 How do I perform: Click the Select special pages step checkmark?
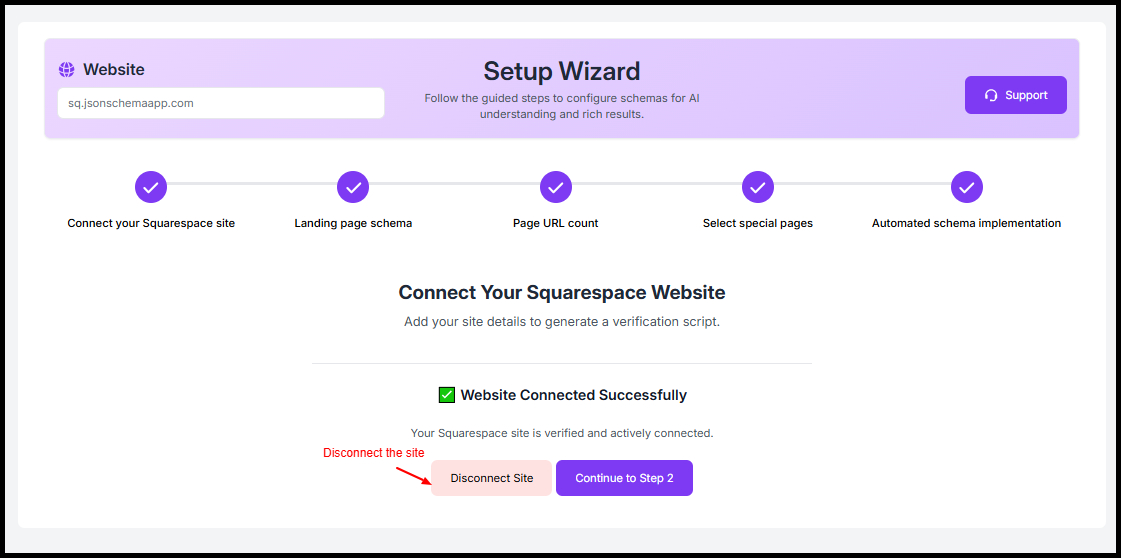758,187
